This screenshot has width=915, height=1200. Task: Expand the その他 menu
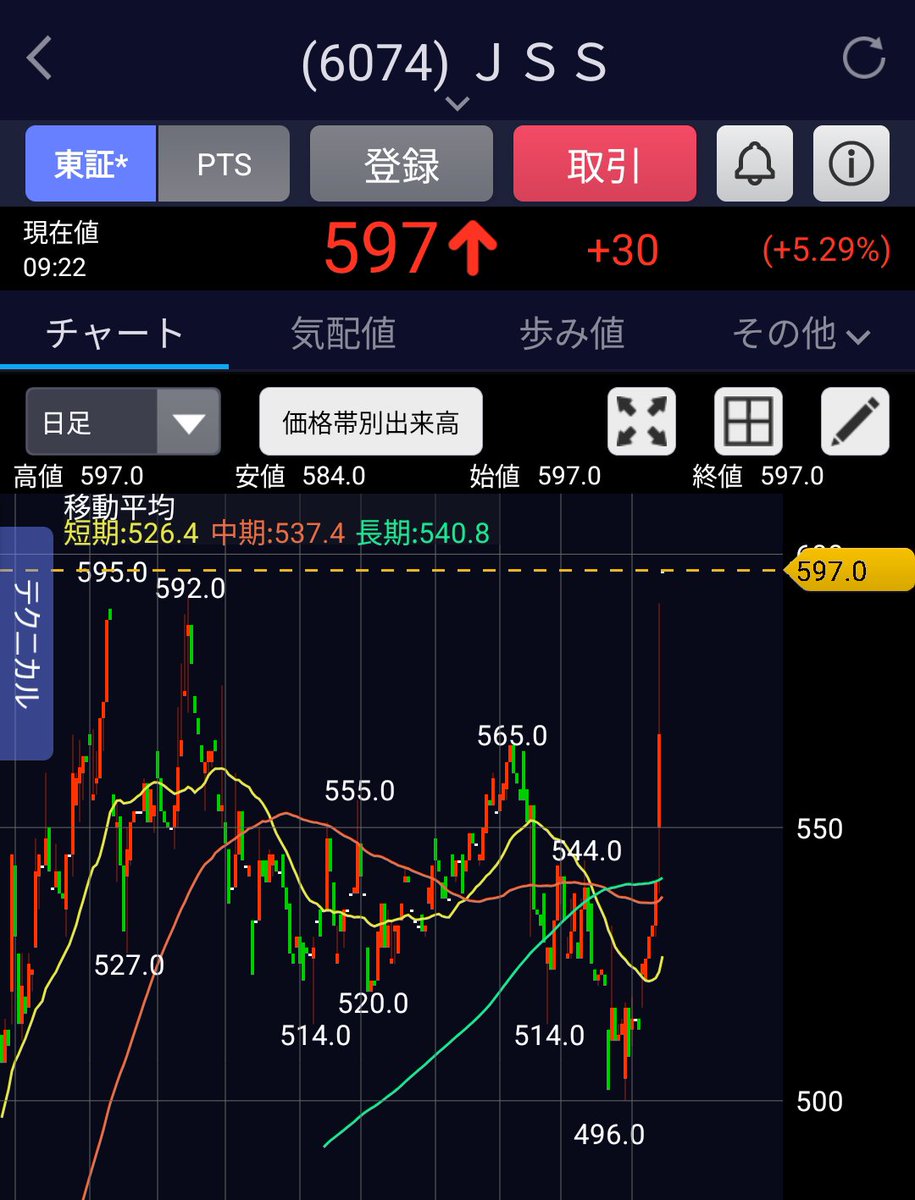800,333
